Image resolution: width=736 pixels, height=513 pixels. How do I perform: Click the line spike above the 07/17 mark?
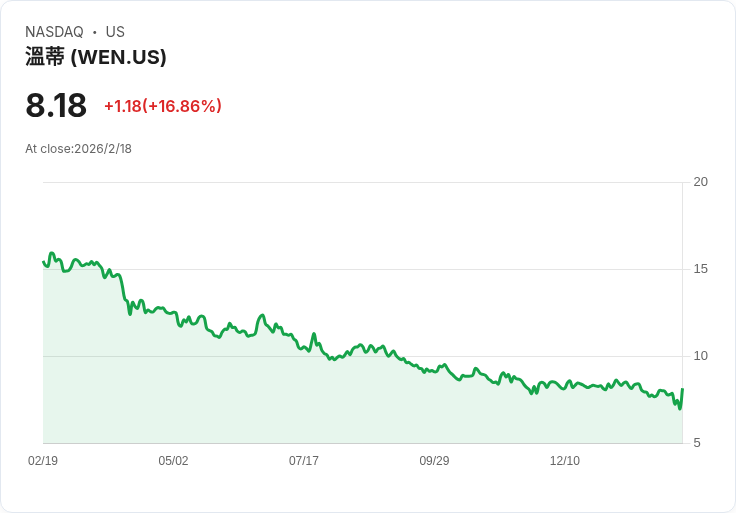click(x=314, y=334)
